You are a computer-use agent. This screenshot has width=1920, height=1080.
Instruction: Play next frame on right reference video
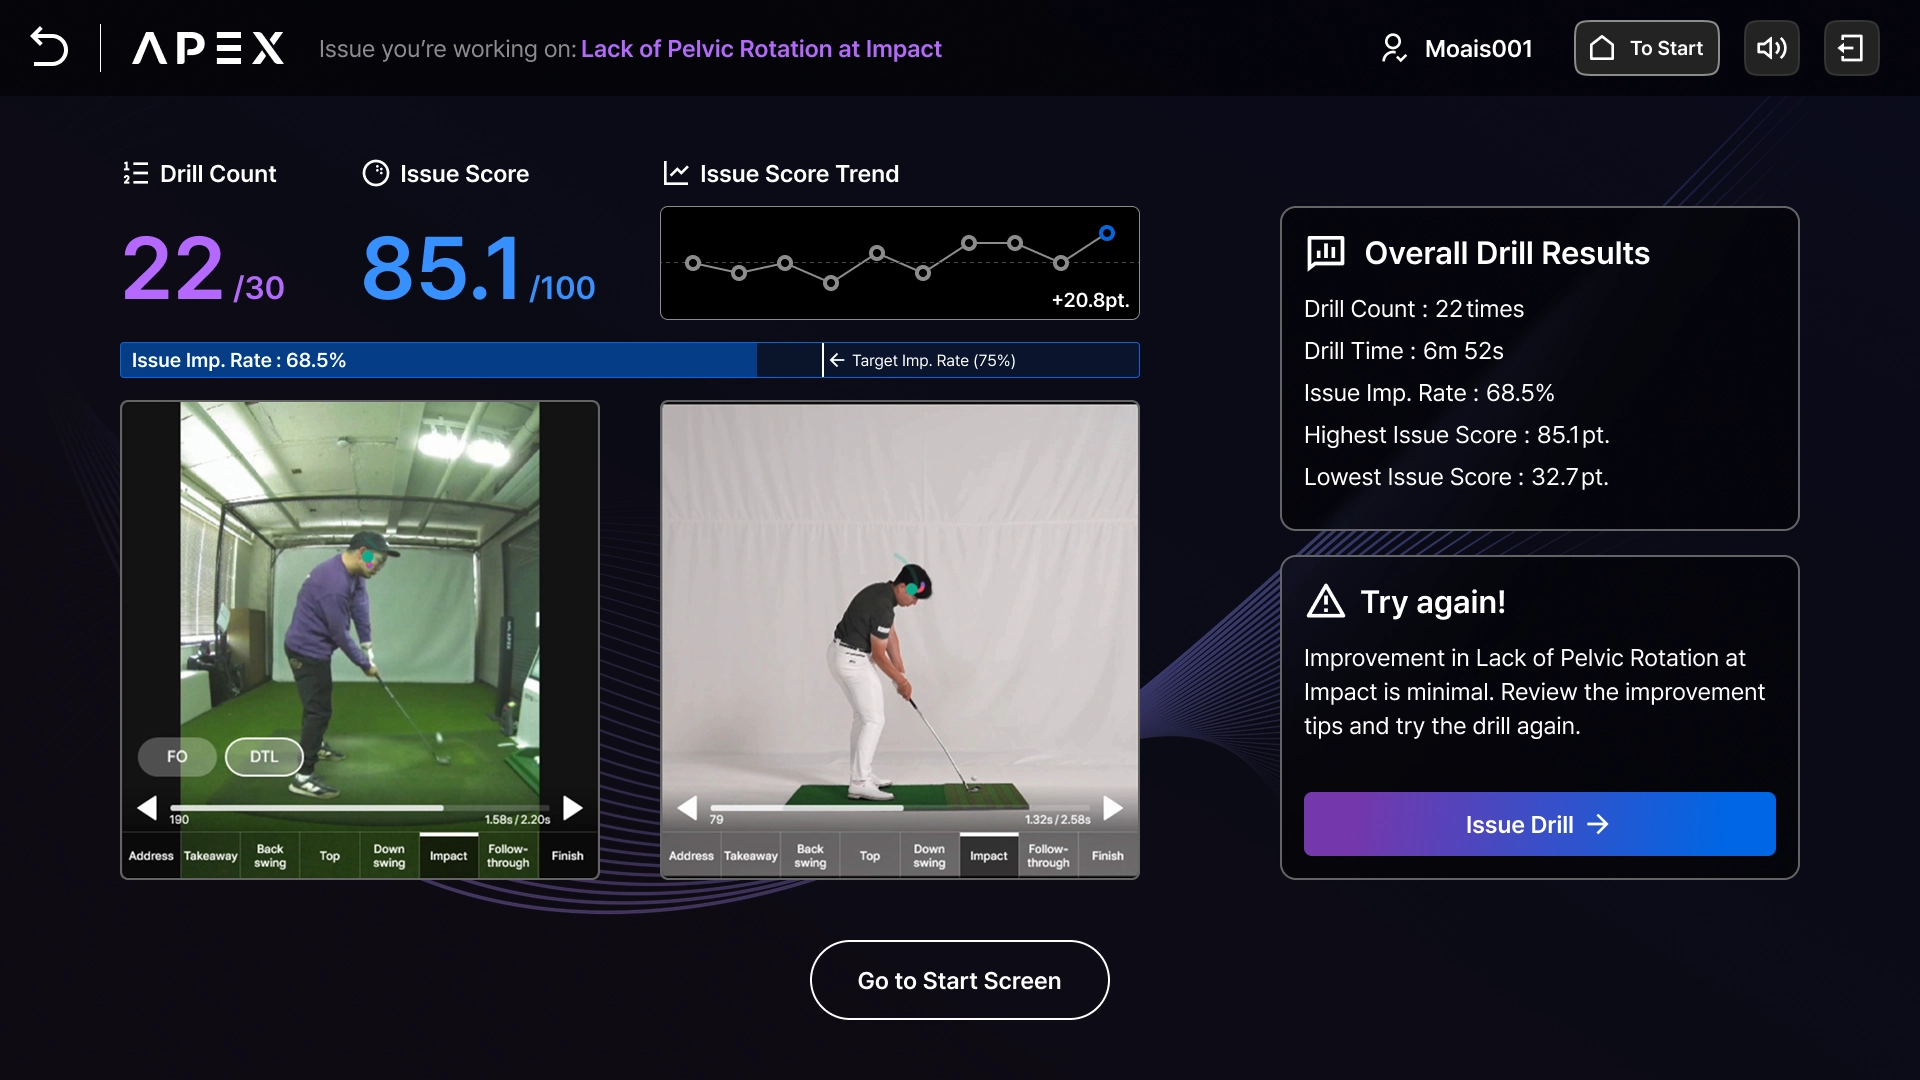[x=1113, y=808]
